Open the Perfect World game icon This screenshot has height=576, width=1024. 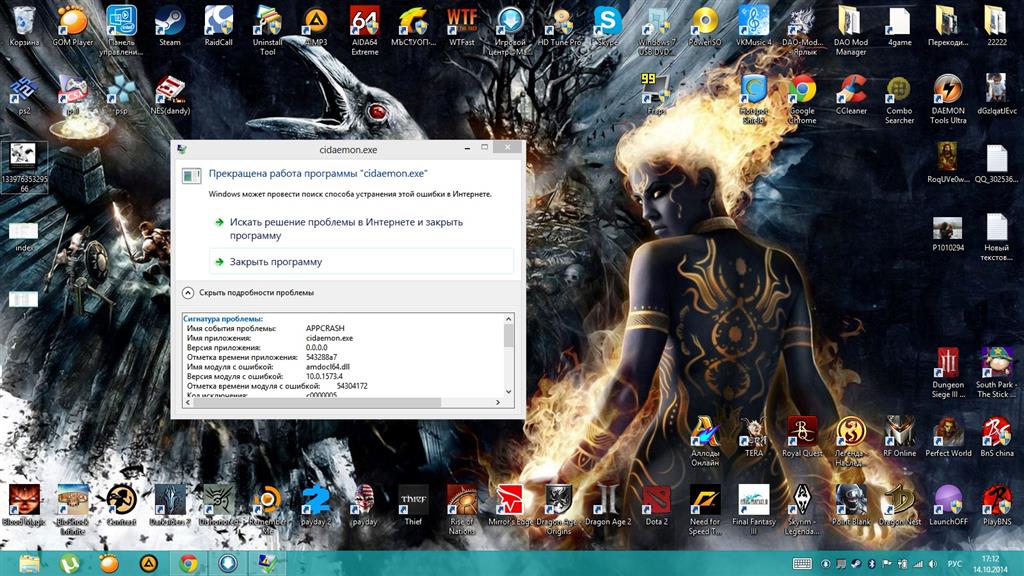pos(948,437)
